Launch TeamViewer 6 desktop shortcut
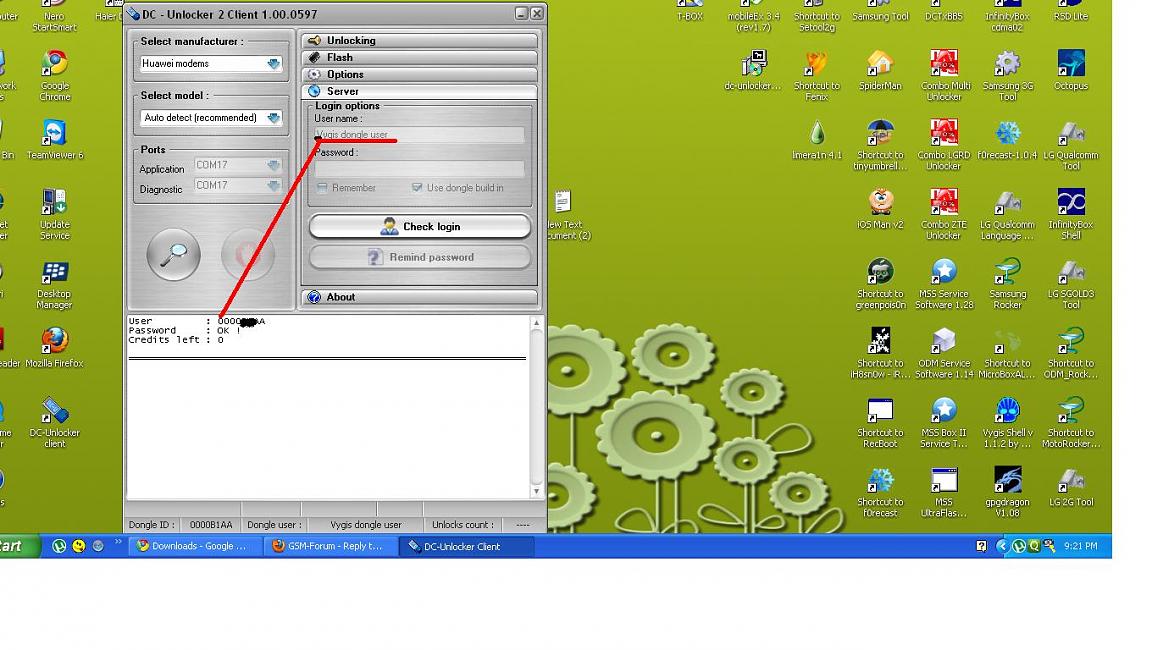 point(55,135)
